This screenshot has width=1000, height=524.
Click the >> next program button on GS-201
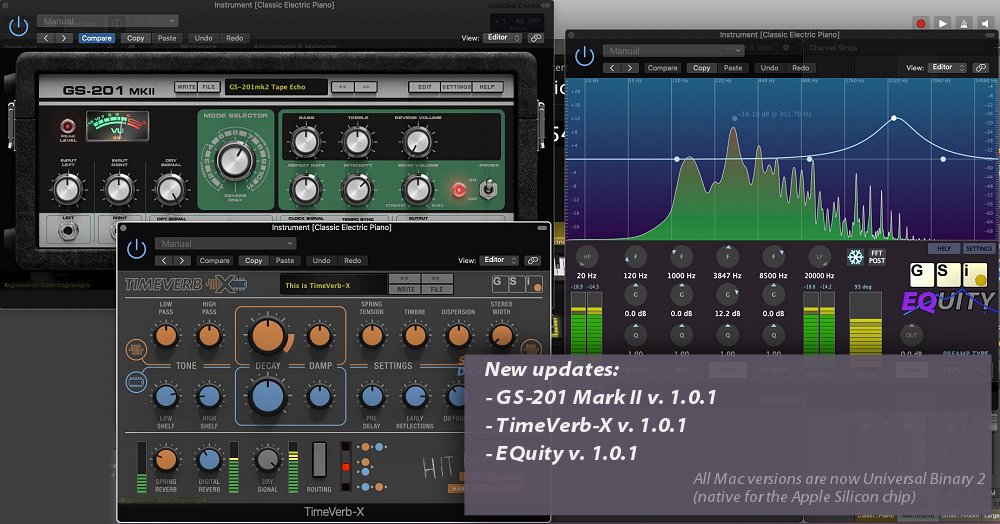pyautogui.click(x=366, y=87)
